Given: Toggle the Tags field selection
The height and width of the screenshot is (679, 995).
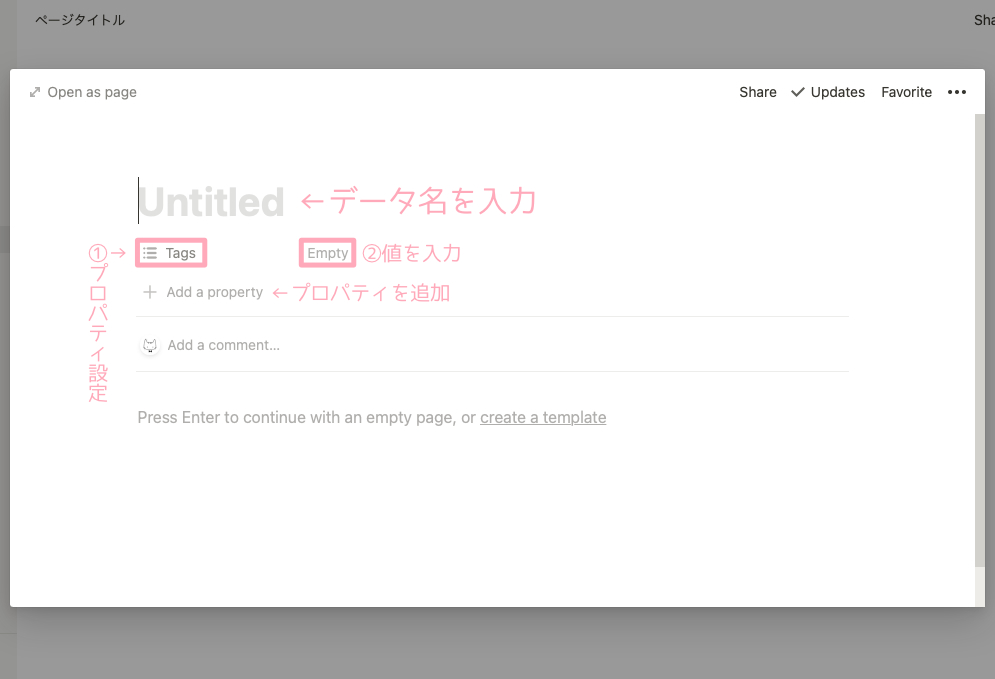Looking at the screenshot, I should 170,252.
